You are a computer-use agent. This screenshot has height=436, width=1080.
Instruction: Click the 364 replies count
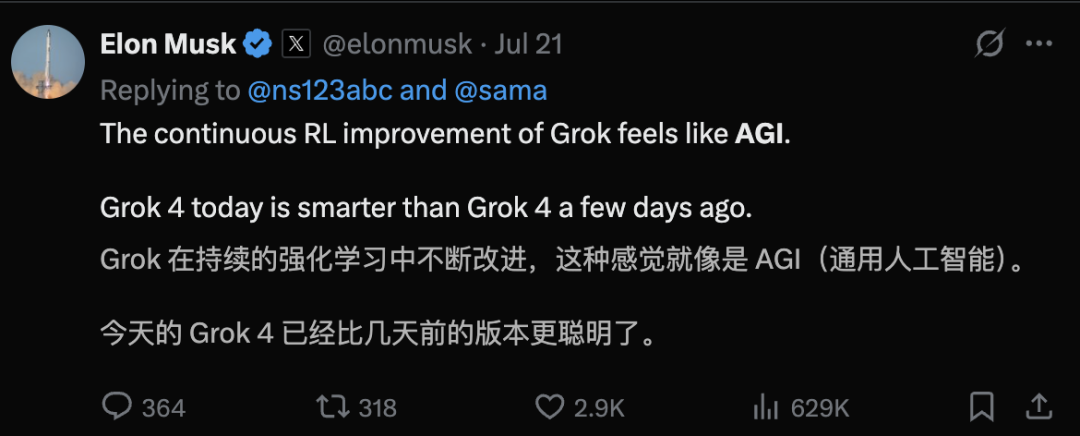[x=163, y=408]
